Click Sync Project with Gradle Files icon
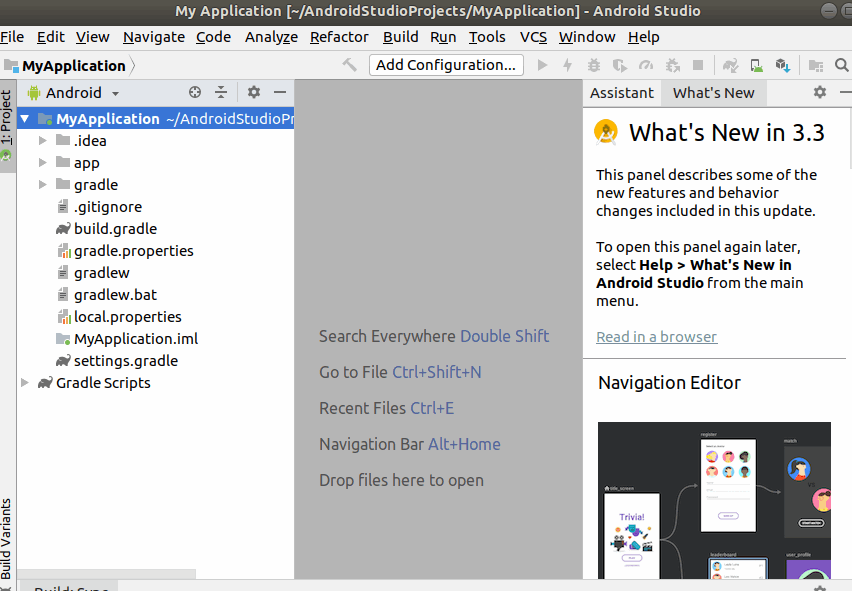Screen dimensions: 852x591 click(x=730, y=65)
